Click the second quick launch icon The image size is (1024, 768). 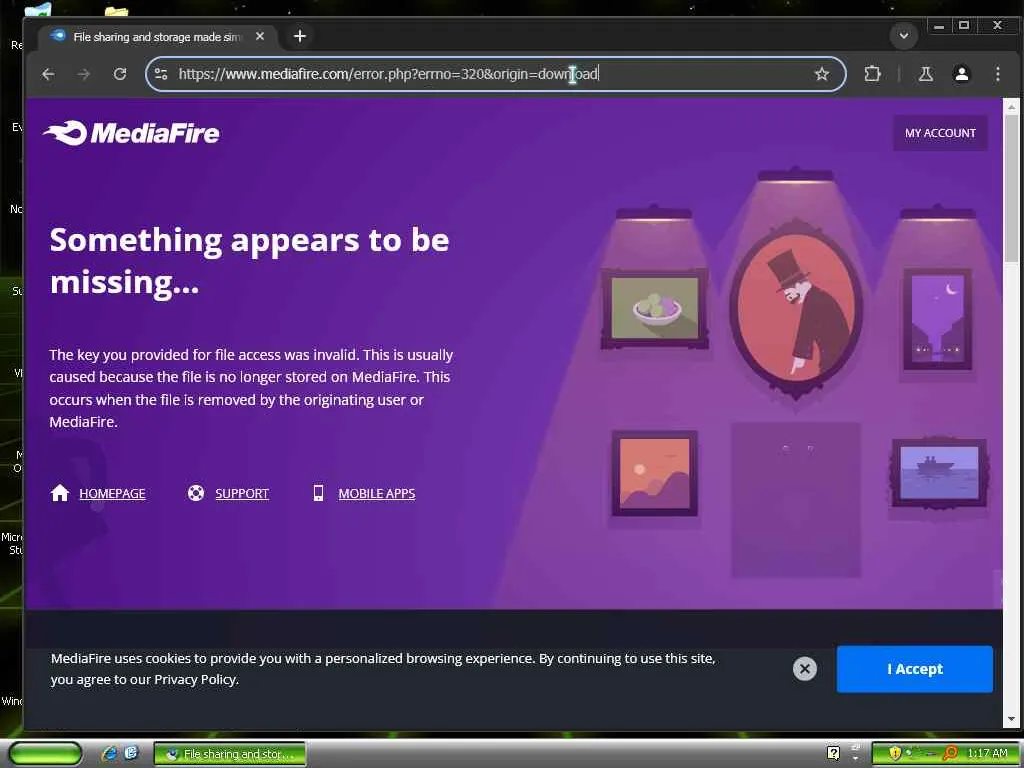point(131,754)
